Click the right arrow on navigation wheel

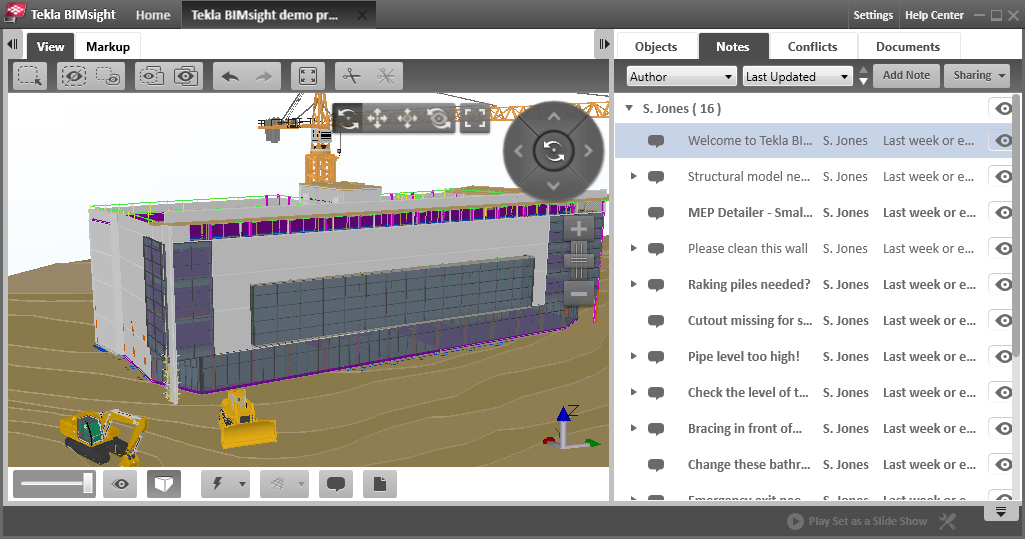point(588,151)
